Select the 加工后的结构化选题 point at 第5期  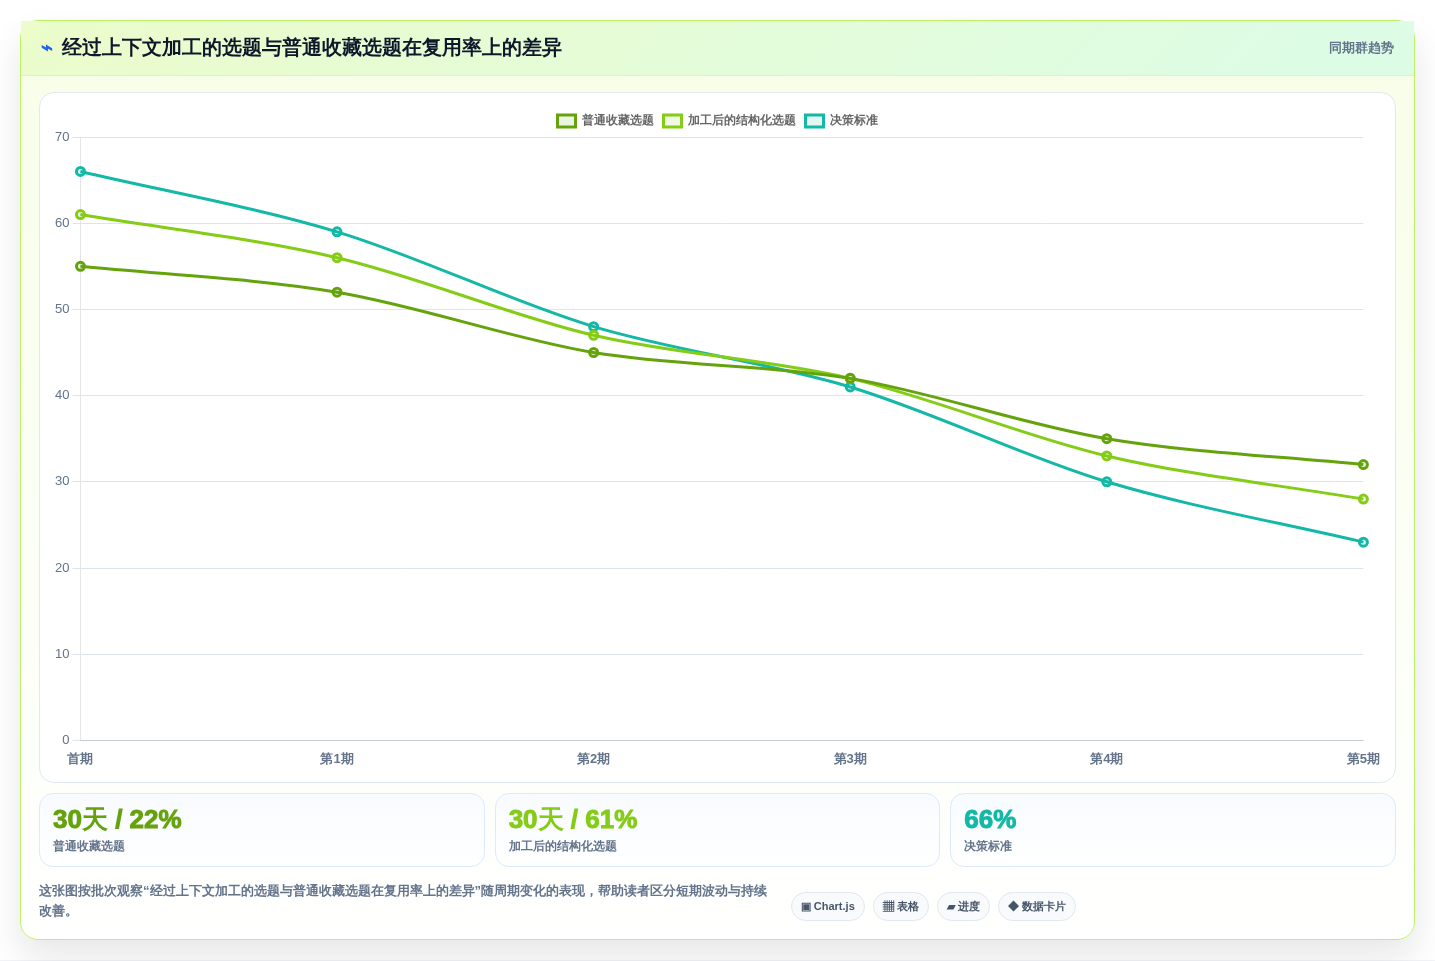[1363, 499]
